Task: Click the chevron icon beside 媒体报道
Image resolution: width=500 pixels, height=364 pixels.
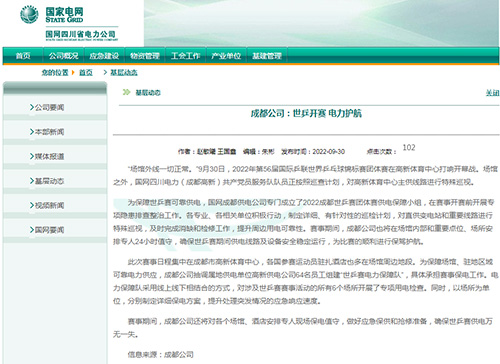Action: point(32,156)
